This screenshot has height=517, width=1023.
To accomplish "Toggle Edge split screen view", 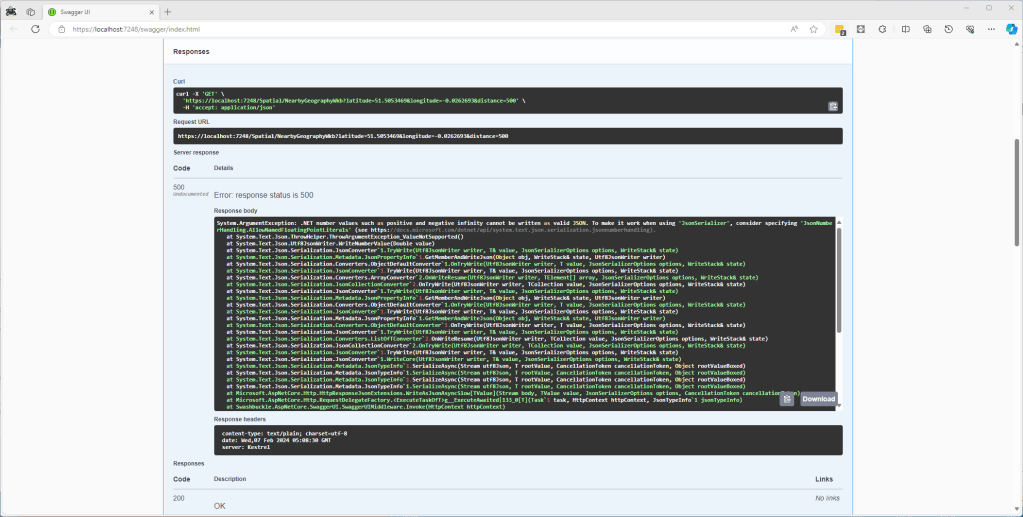I will point(905,29).
